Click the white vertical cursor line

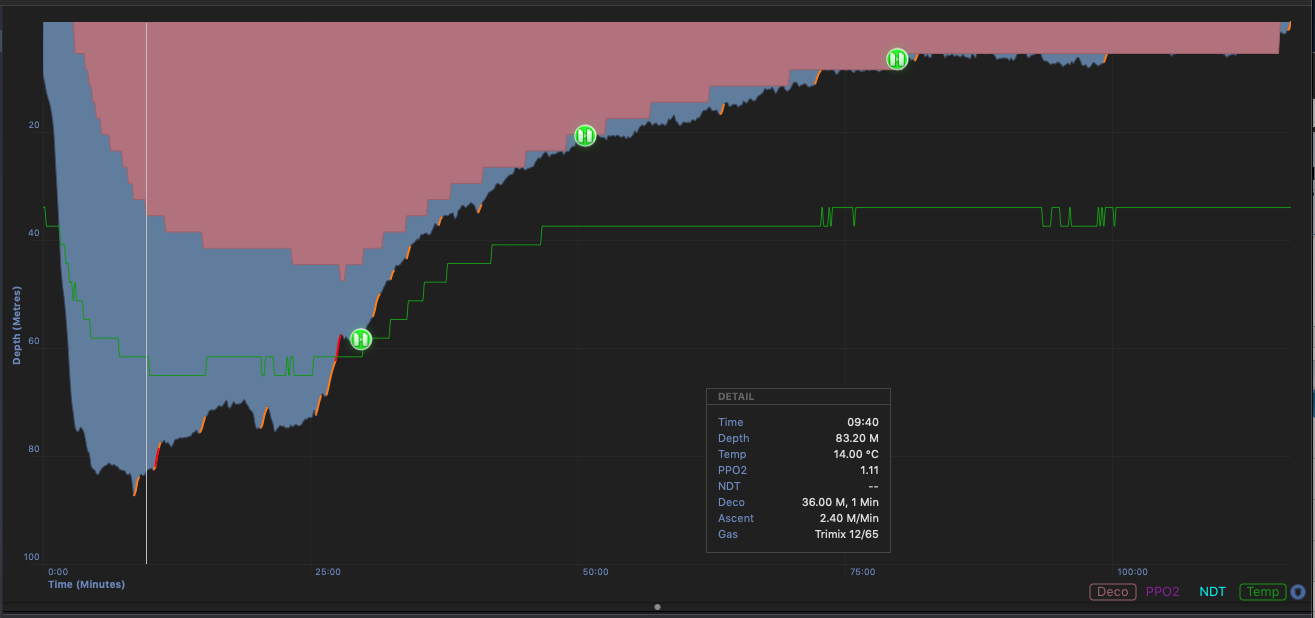click(147, 300)
